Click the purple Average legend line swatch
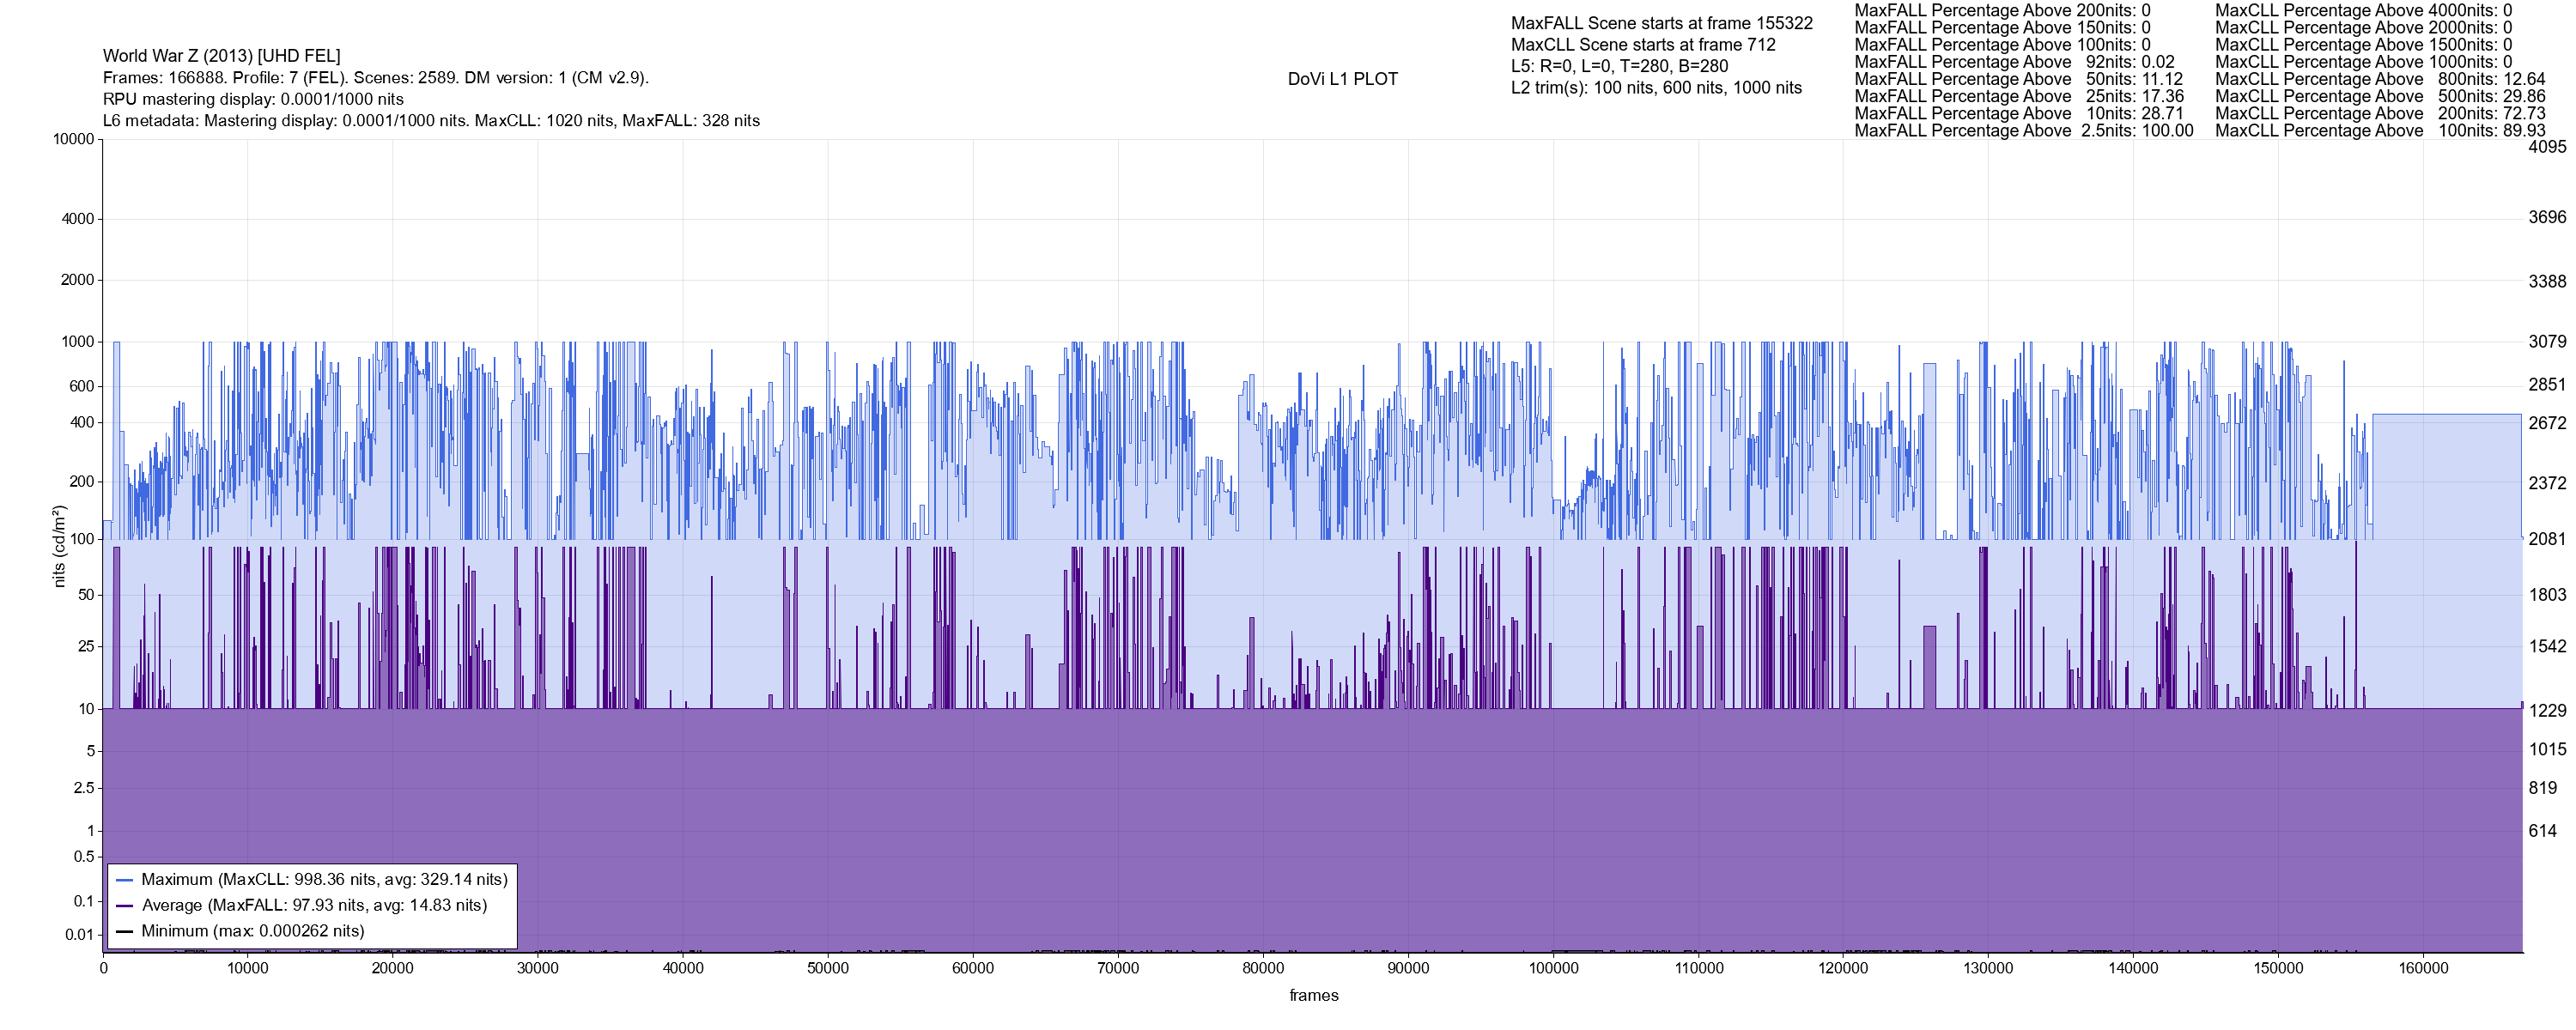2576x1030 pixels. click(x=124, y=906)
